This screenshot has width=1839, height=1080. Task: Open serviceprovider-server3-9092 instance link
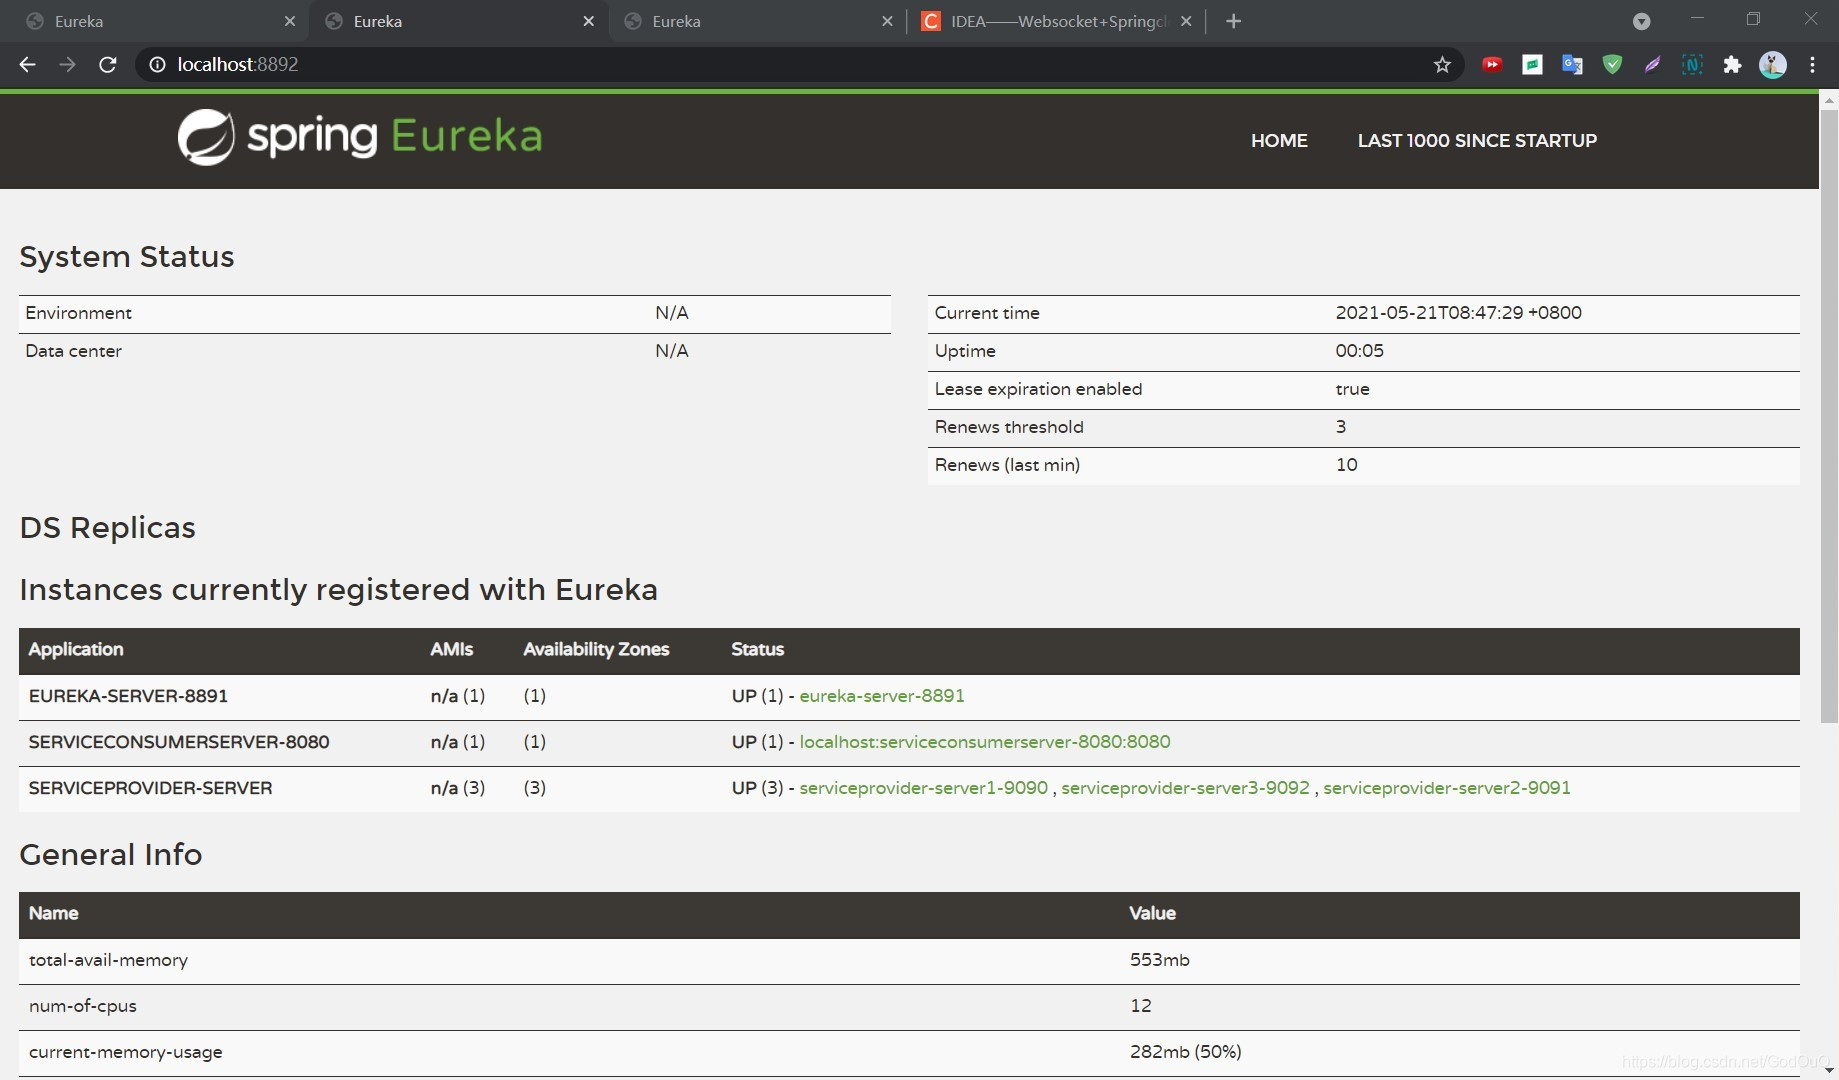pyautogui.click(x=1185, y=788)
